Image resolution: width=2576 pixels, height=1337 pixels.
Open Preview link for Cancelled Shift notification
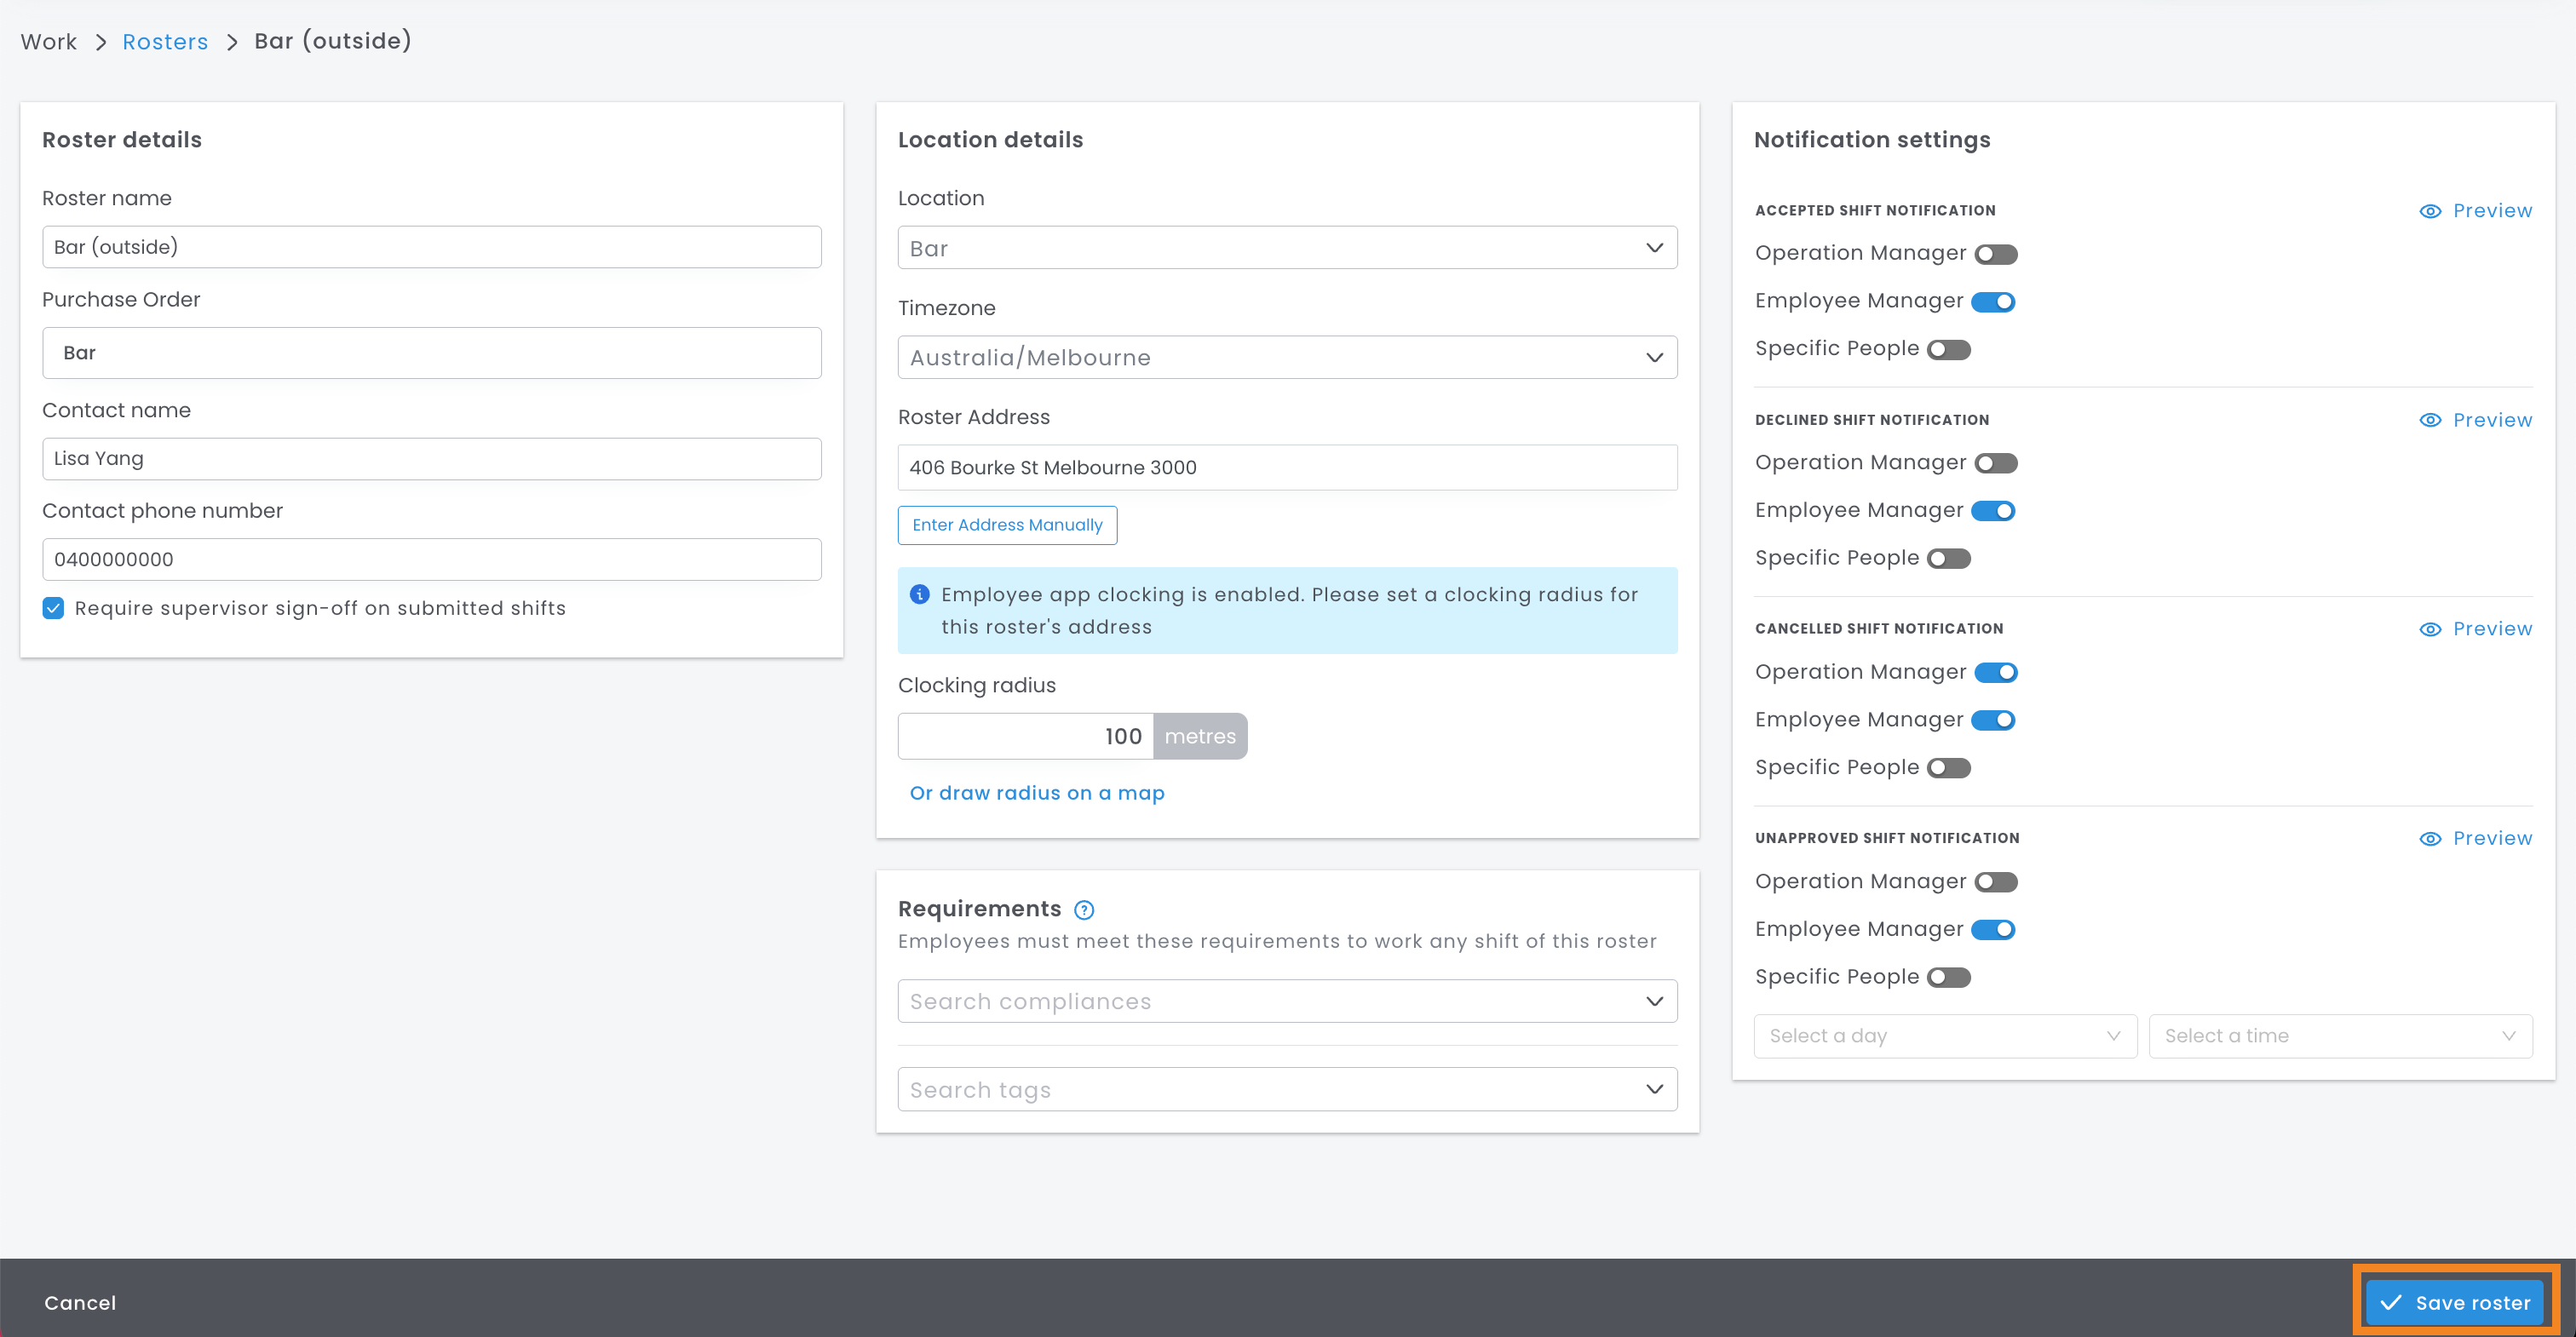pyautogui.click(x=2492, y=629)
